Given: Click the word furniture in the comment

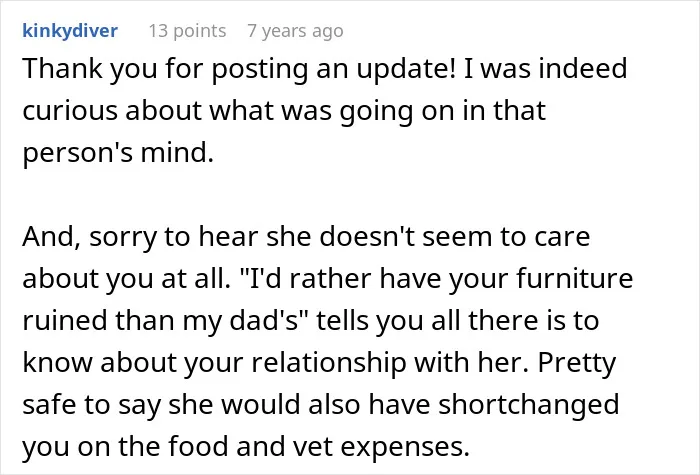Looking at the screenshot, I should tap(575, 278).
